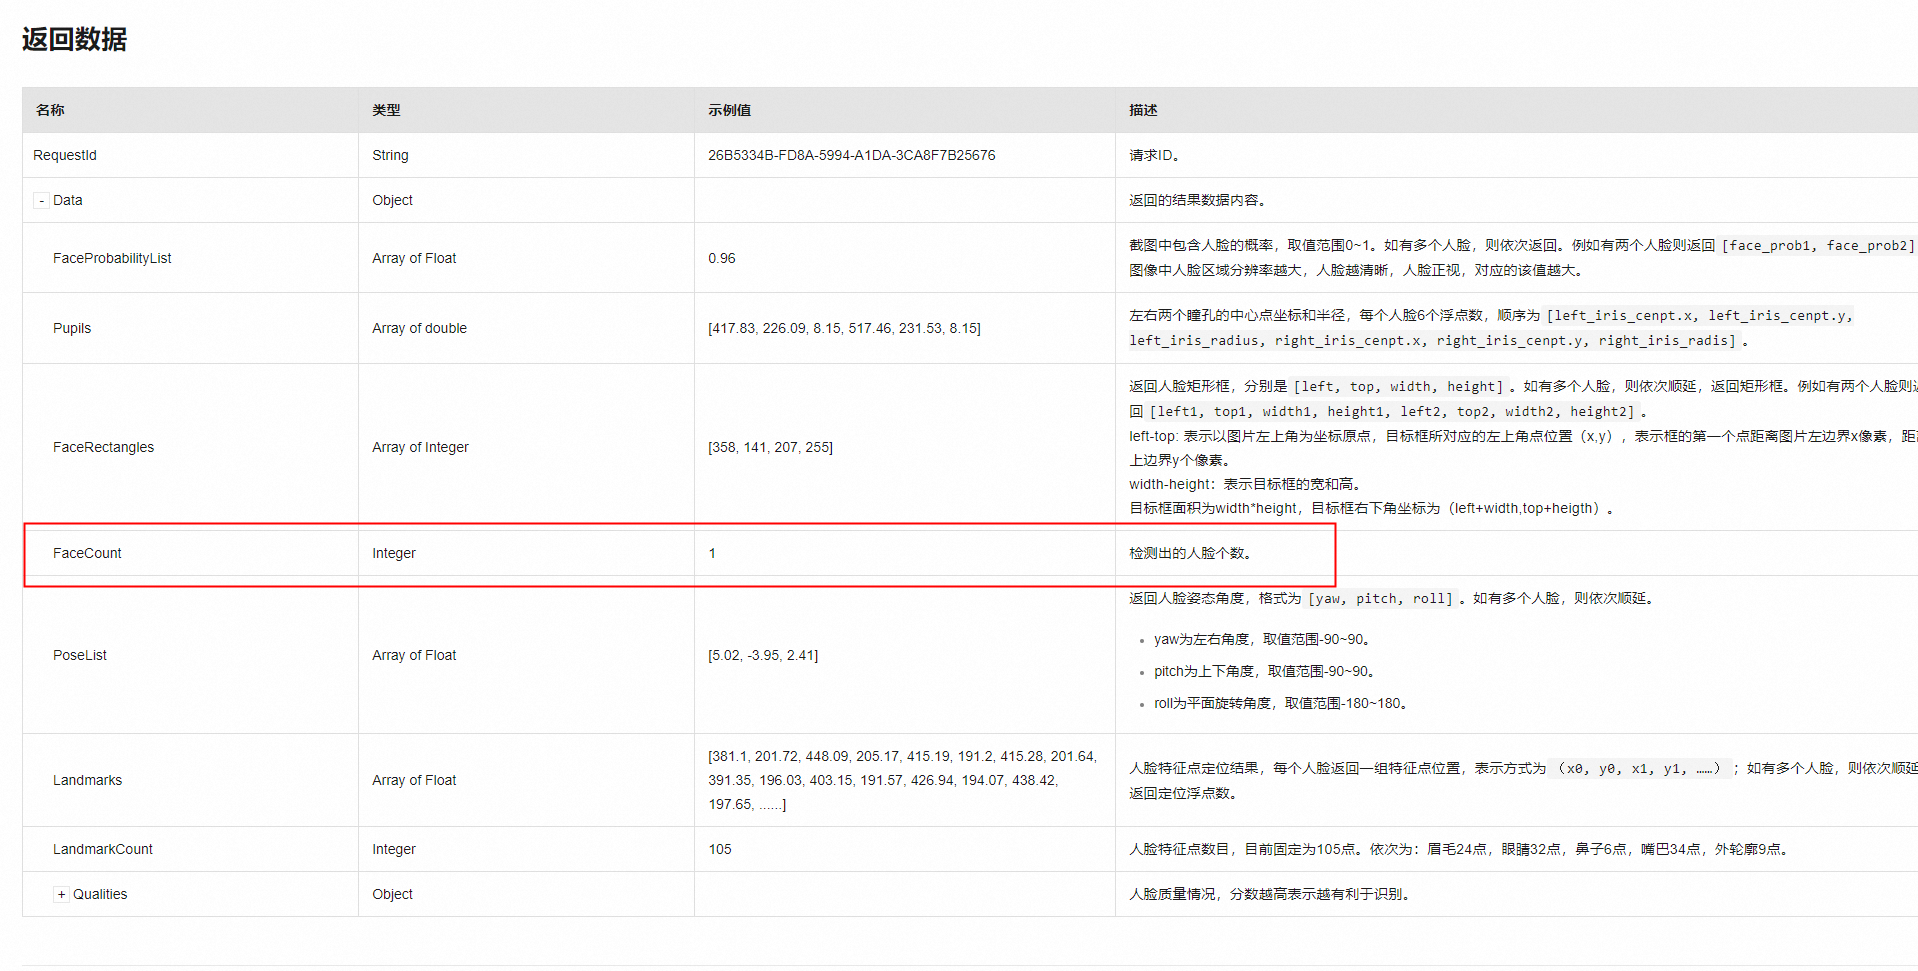The image size is (1918, 971).
Task: Click the Qualities description 人脸质量情况
Action: click(1270, 894)
